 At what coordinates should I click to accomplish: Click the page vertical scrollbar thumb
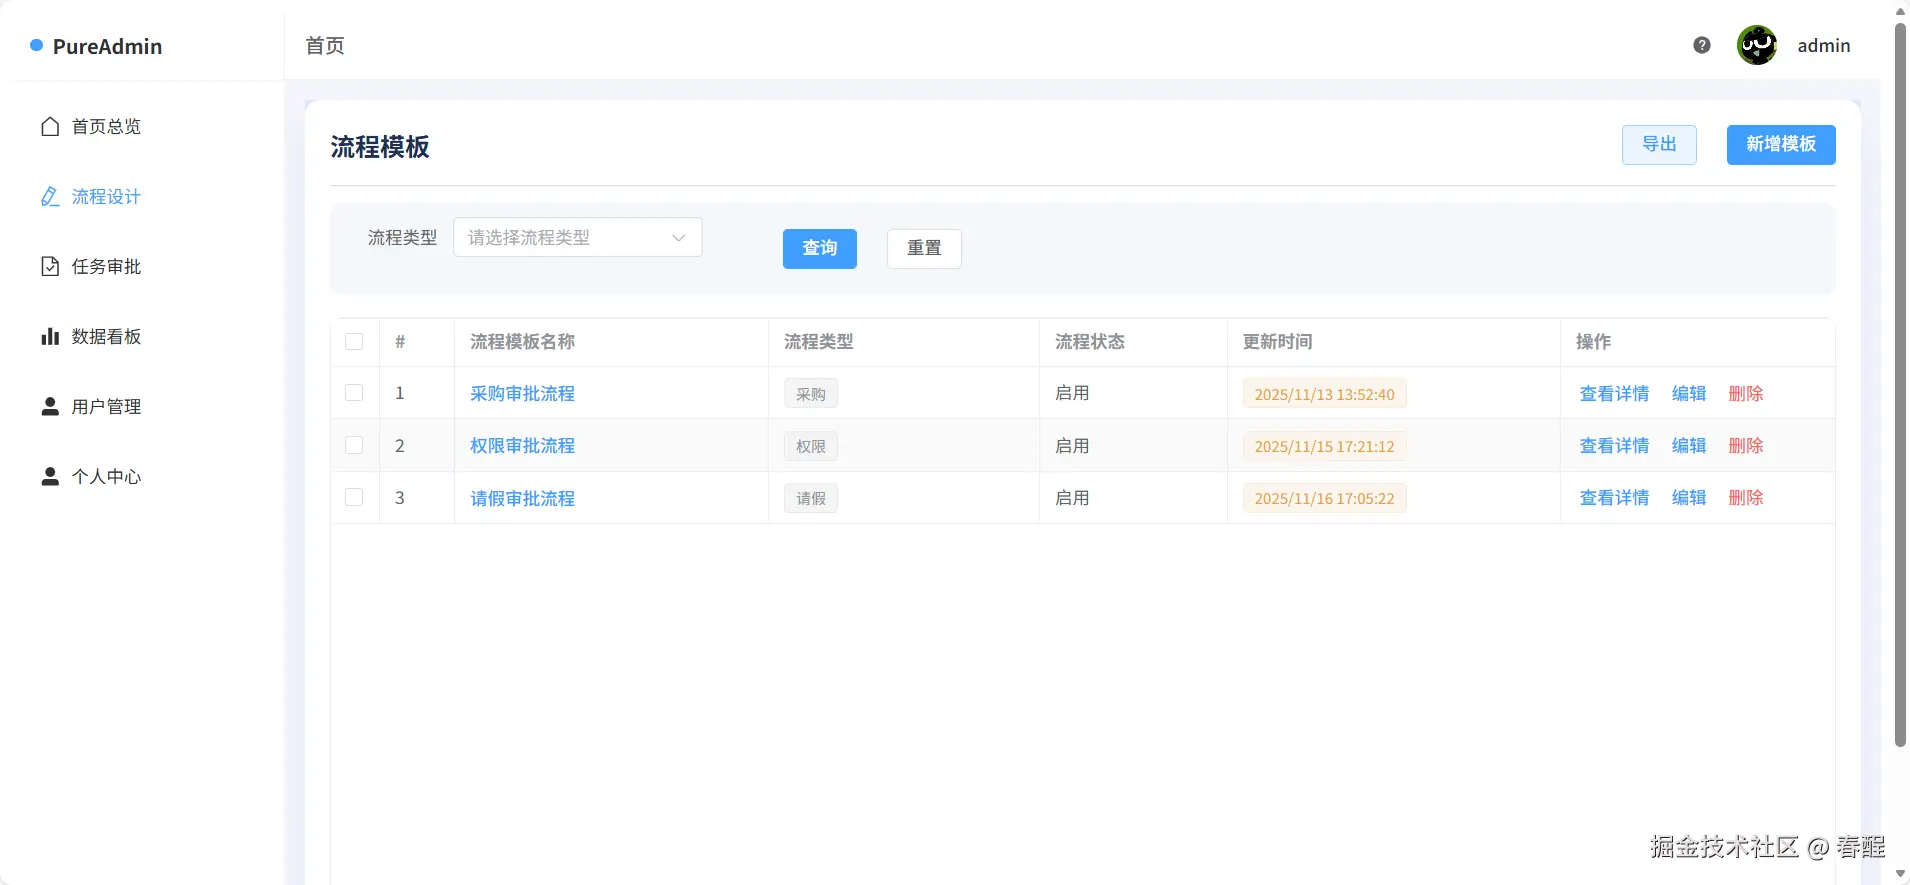pos(1900,384)
